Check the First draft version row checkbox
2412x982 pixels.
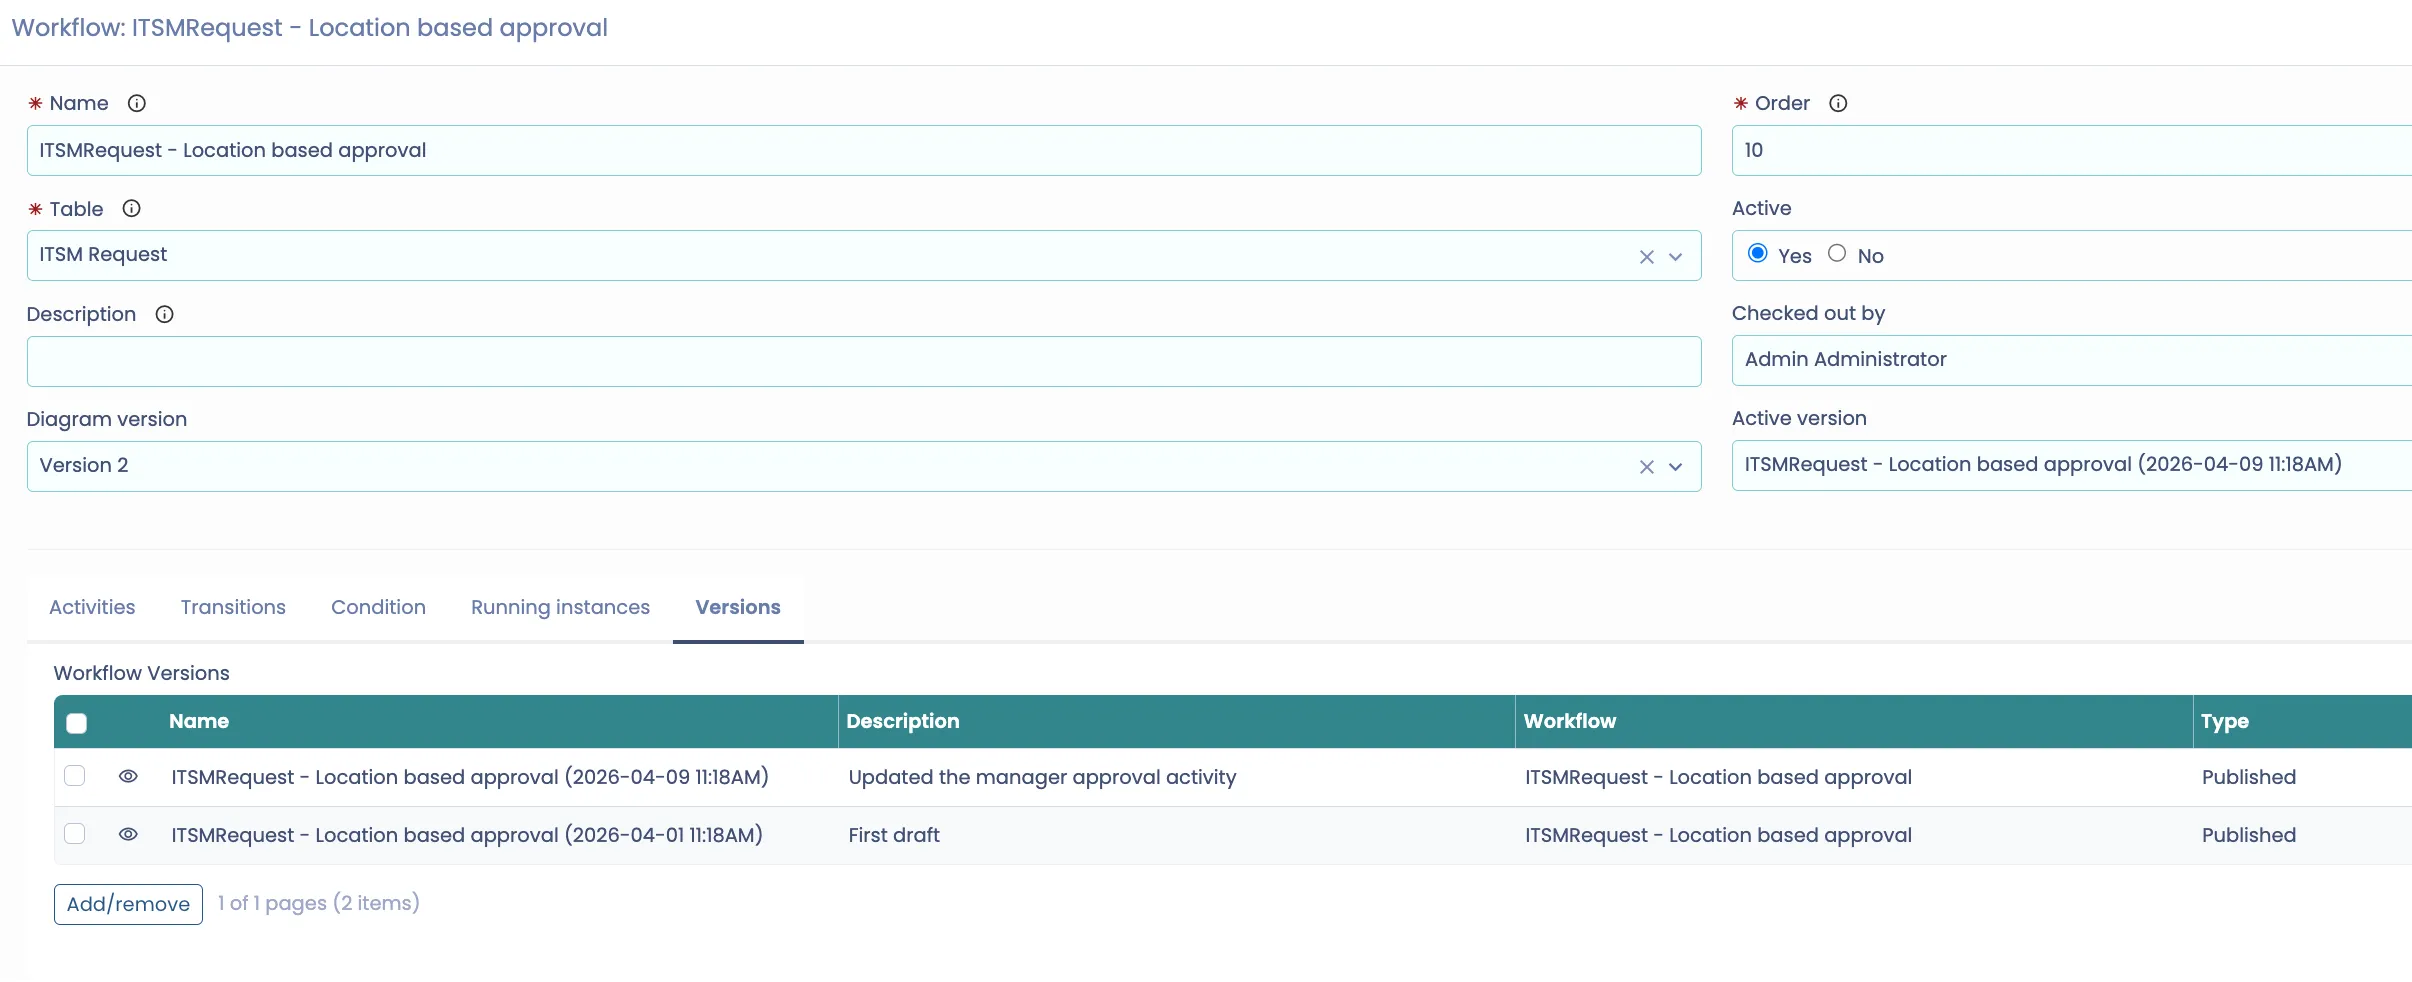coord(75,834)
